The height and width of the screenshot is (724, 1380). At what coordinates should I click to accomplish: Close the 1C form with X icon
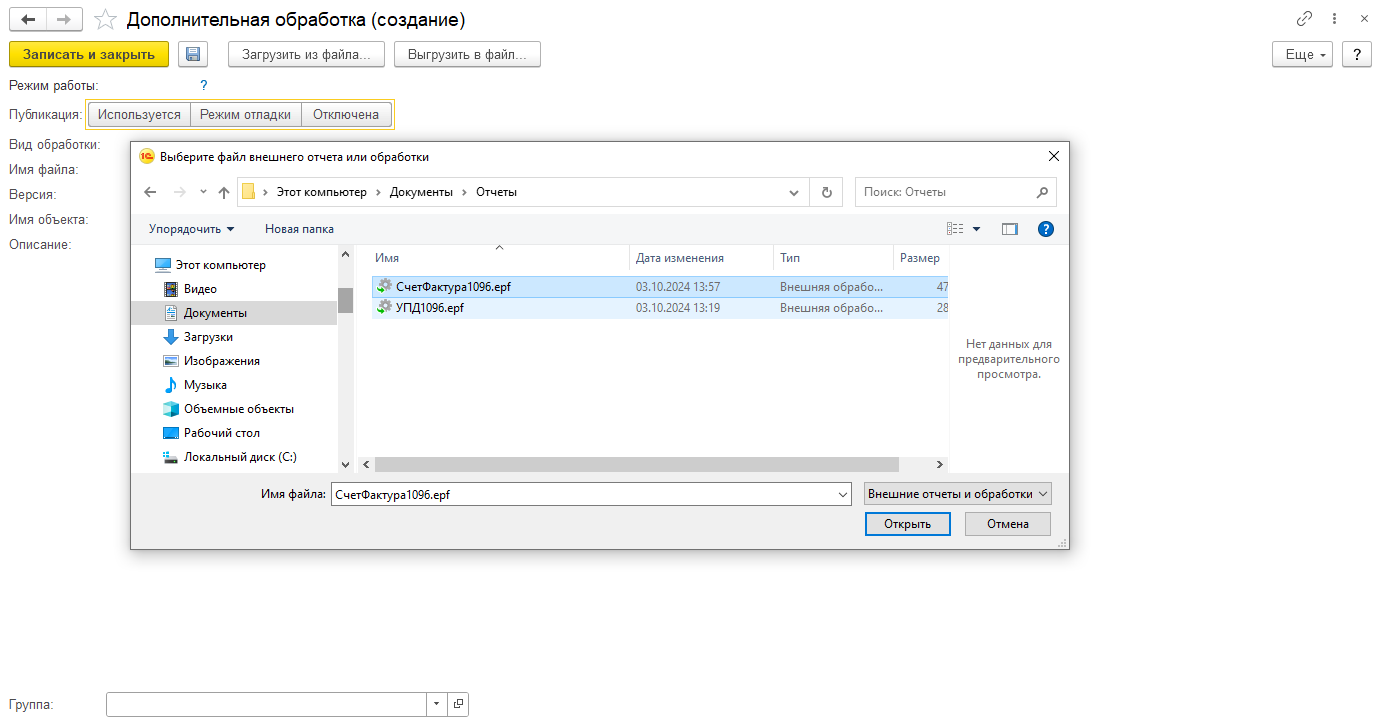(x=1363, y=19)
